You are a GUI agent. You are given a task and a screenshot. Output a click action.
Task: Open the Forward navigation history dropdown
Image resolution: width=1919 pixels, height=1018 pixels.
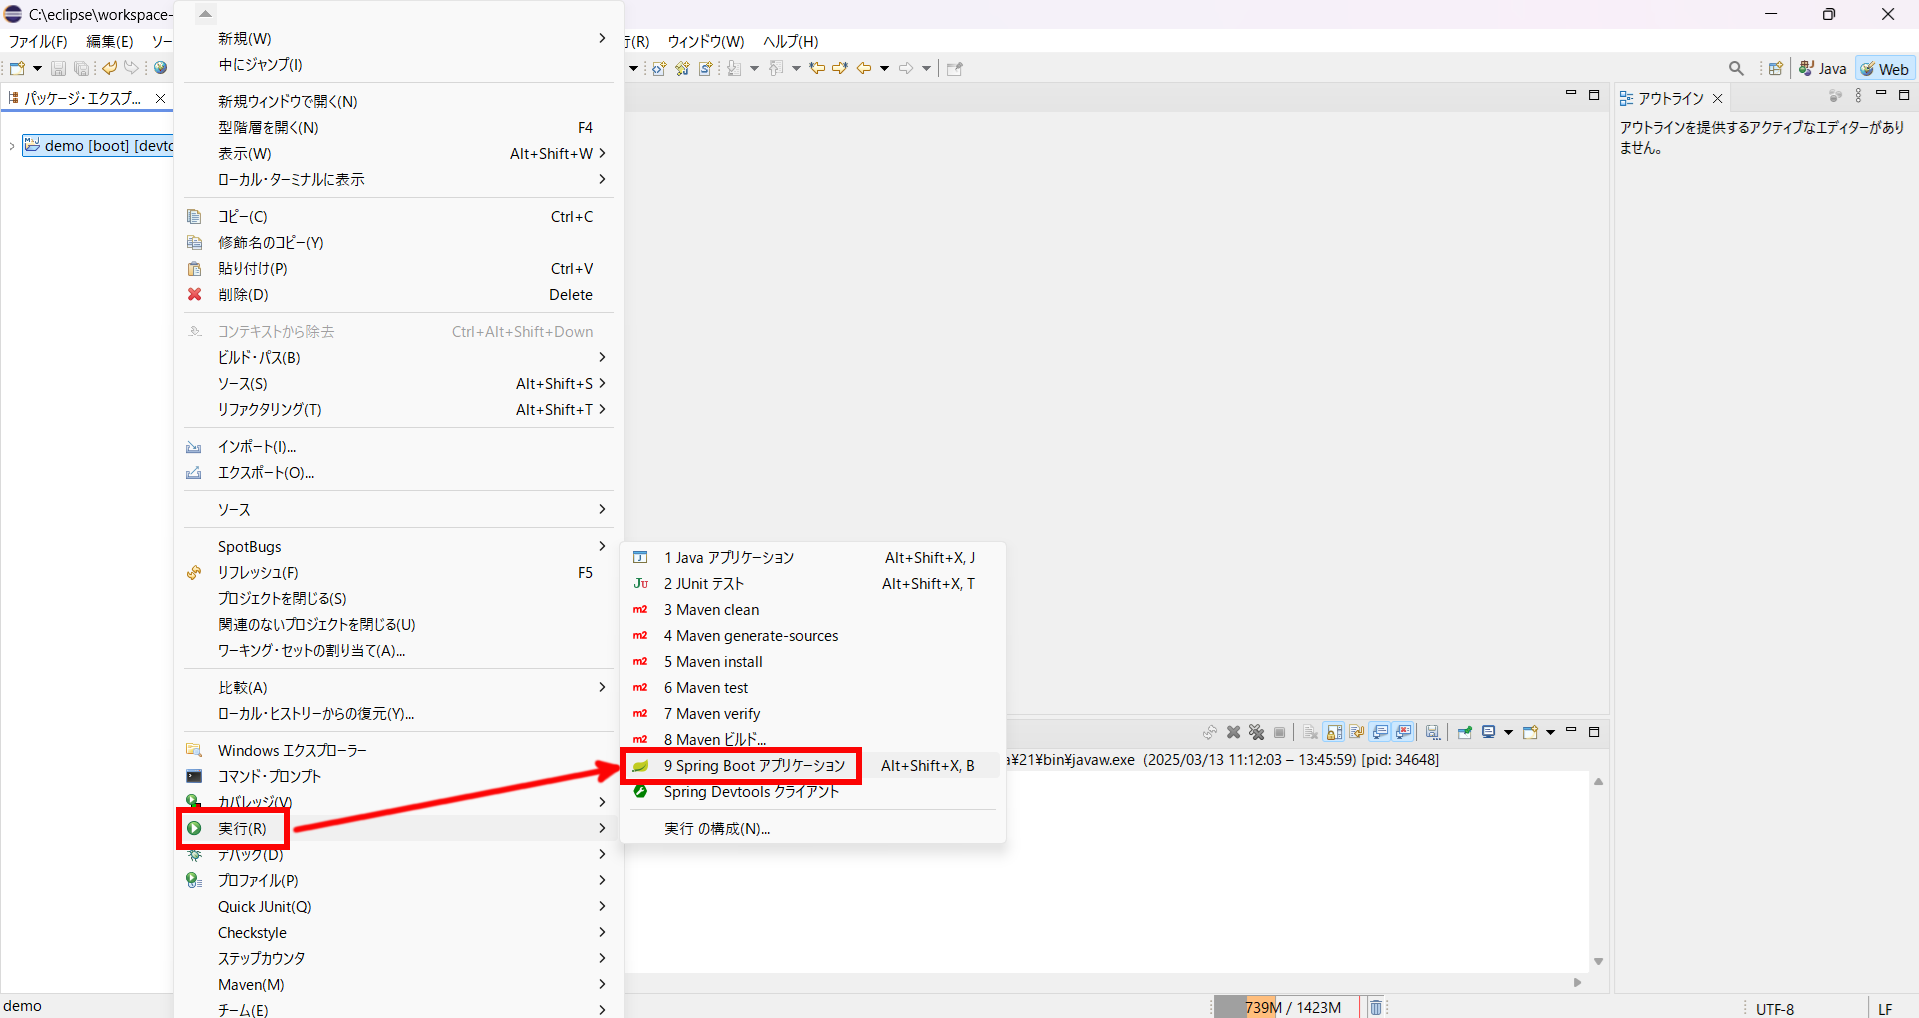[x=925, y=68]
